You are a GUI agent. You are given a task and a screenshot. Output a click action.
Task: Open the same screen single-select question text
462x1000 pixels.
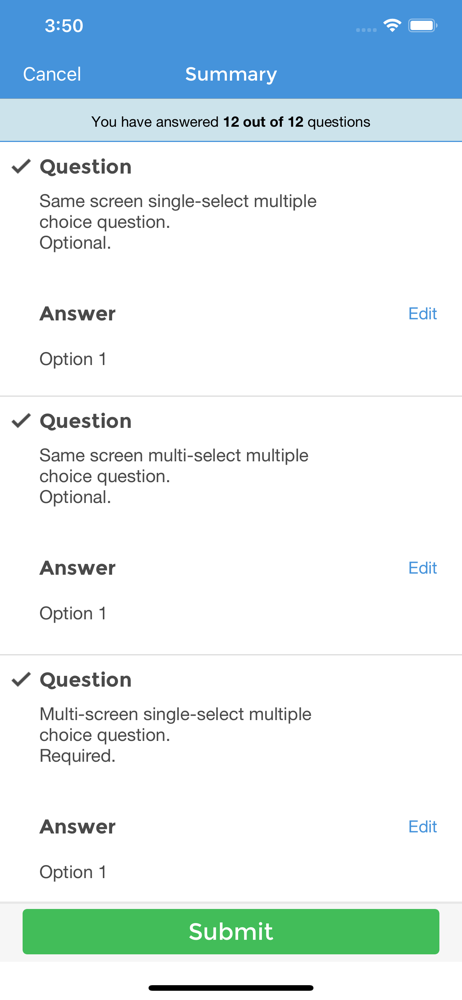pyautogui.click(x=178, y=222)
